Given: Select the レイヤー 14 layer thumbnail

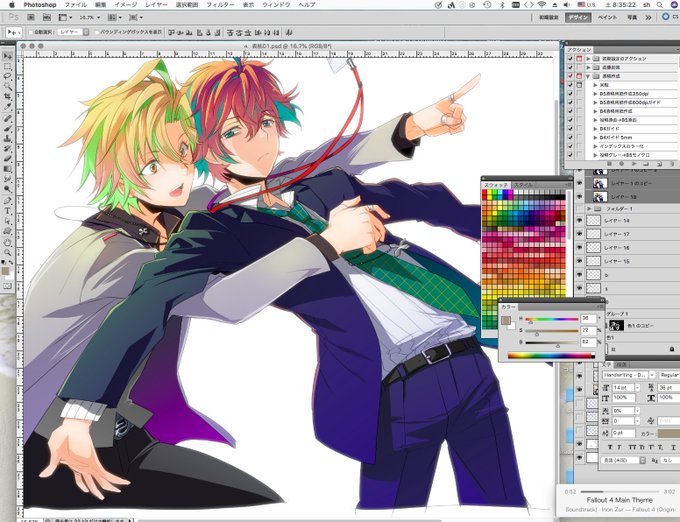Looking at the screenshot, I should tap(593, 221).
